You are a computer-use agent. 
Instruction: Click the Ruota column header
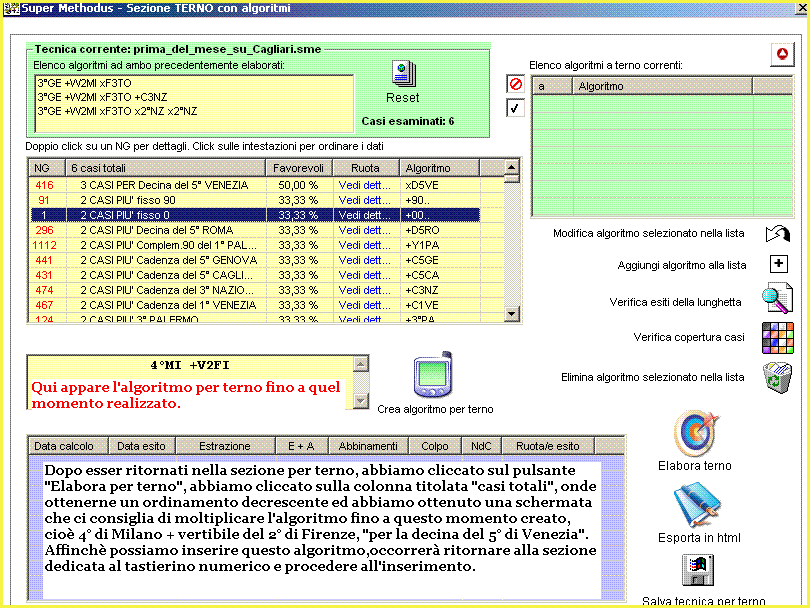pyautogui.click(x=366, y=168)
